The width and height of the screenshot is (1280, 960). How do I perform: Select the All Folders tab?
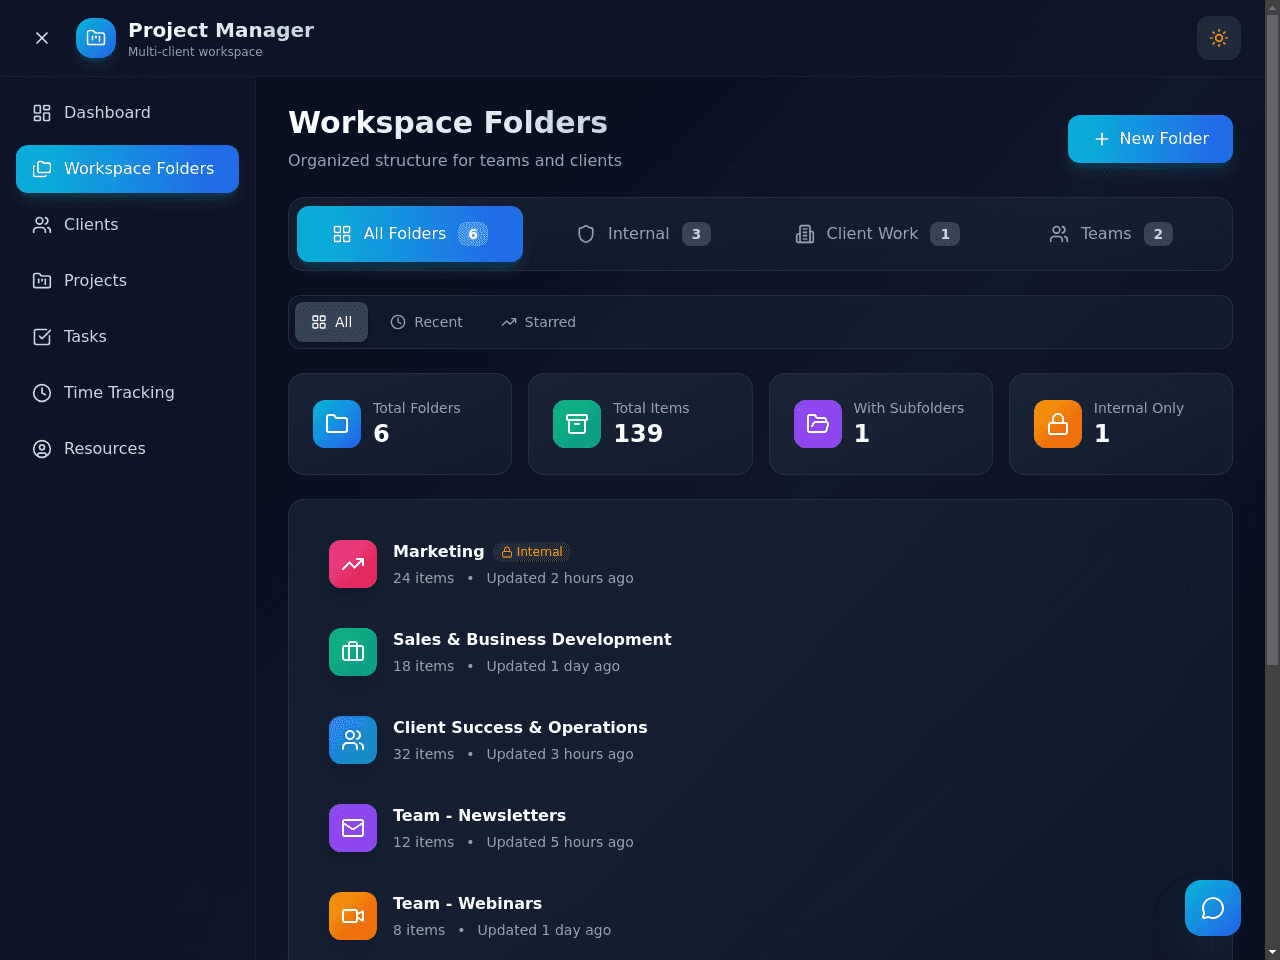click(x=410, y=234)
